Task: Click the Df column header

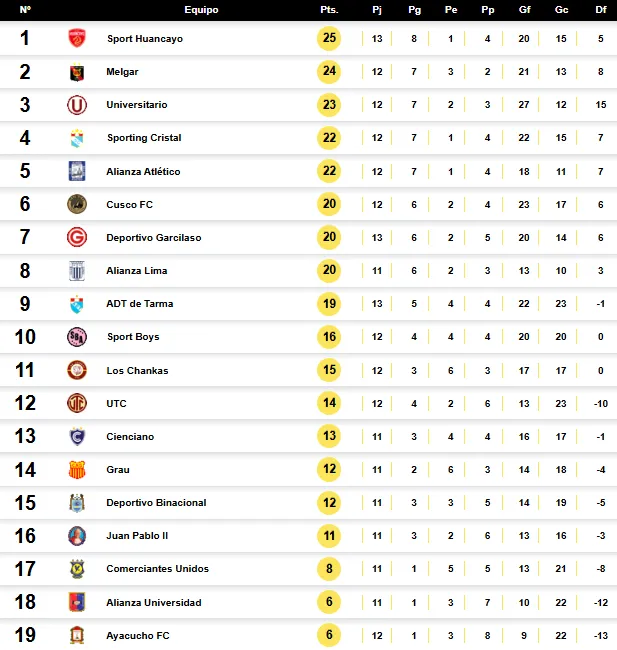Action: coord(601,10)
